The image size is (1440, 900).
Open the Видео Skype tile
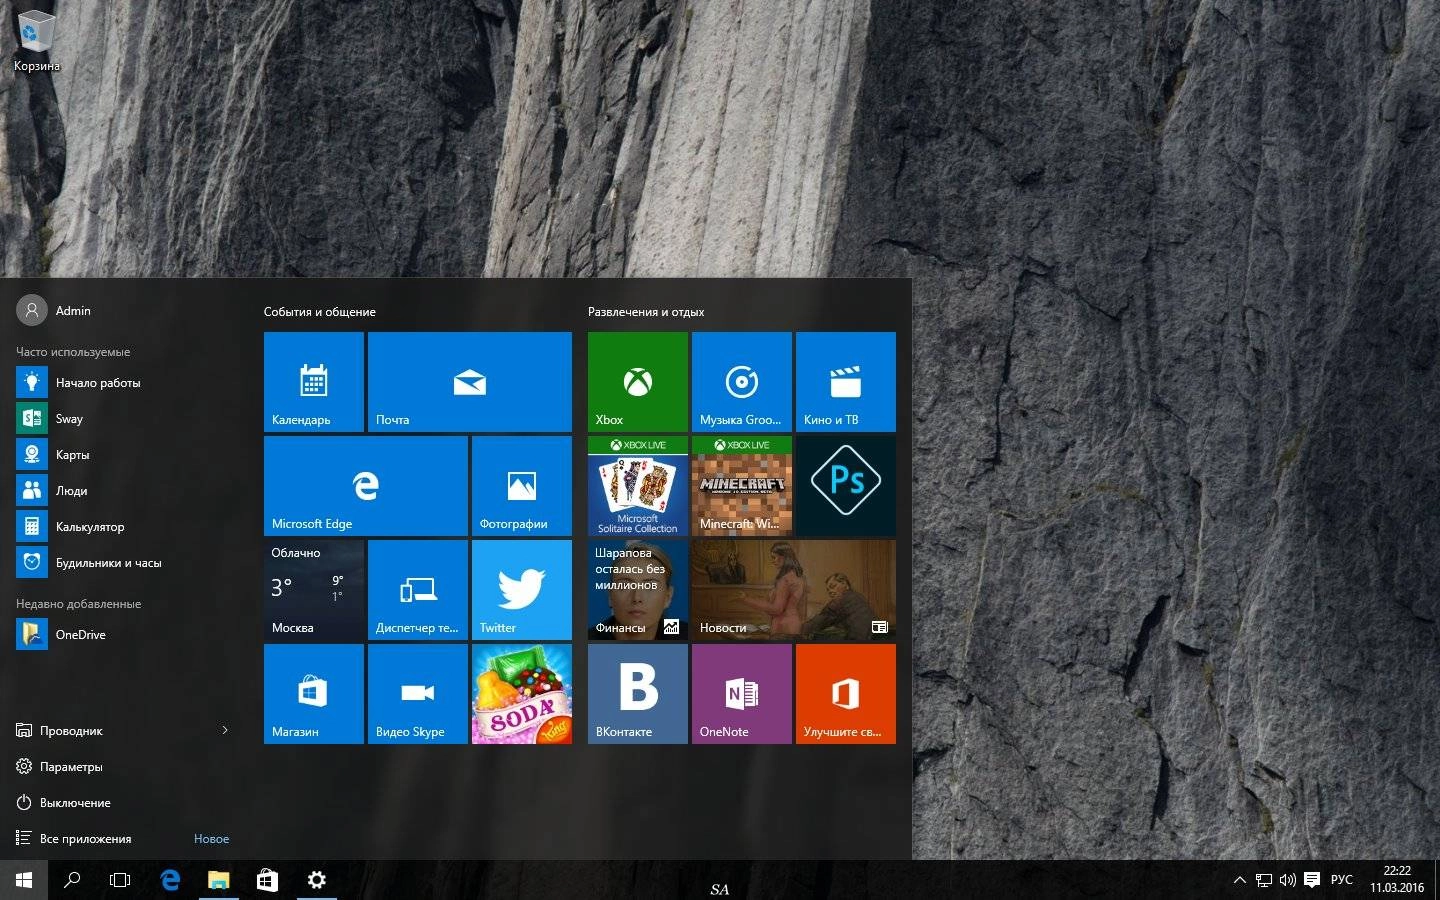(418, 694)
